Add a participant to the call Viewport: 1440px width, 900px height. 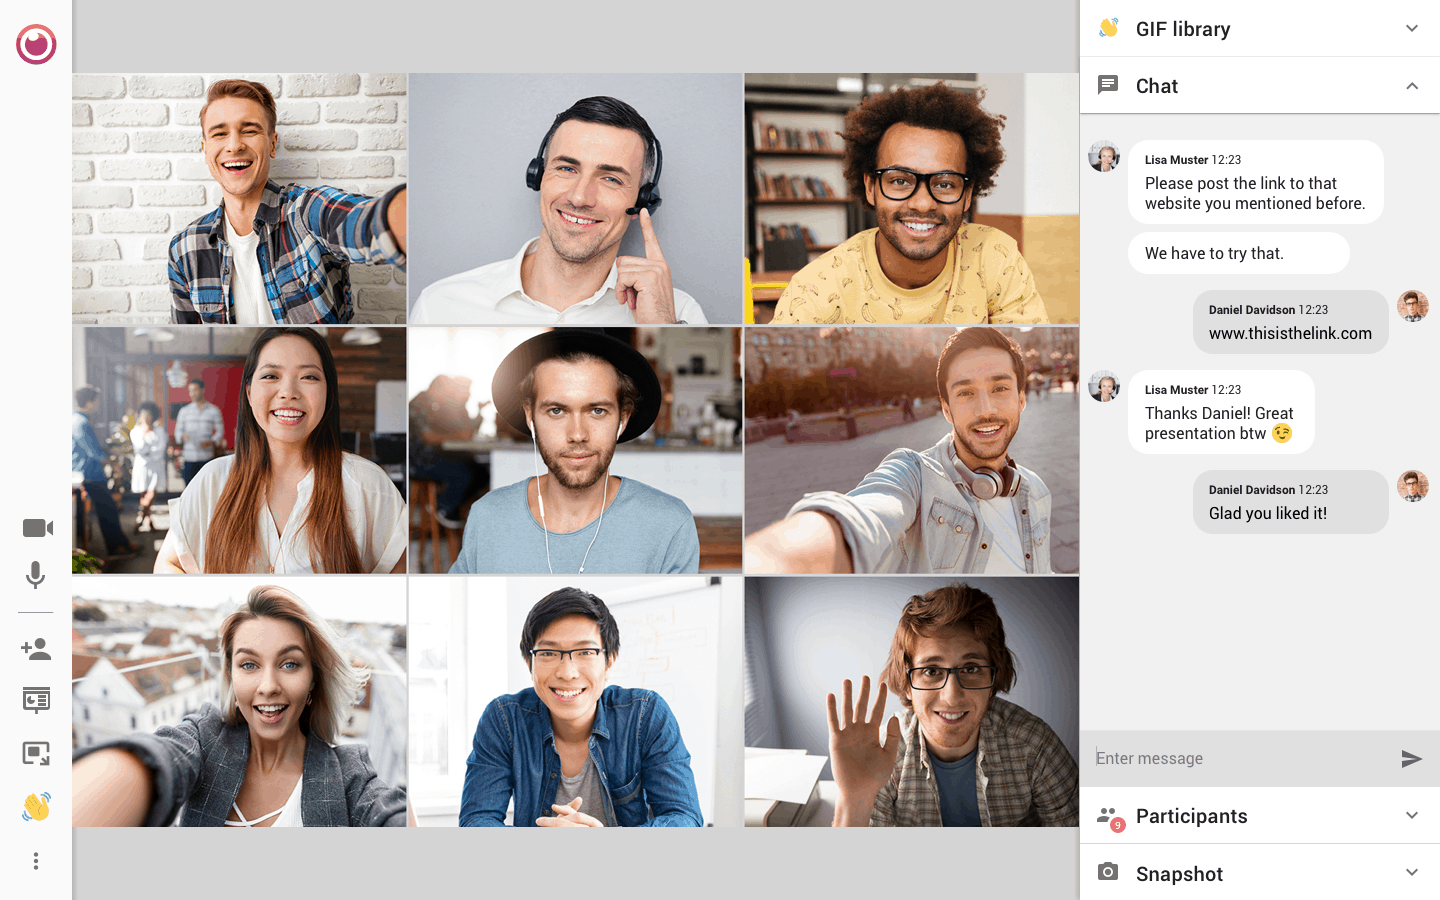pos(36,649)
